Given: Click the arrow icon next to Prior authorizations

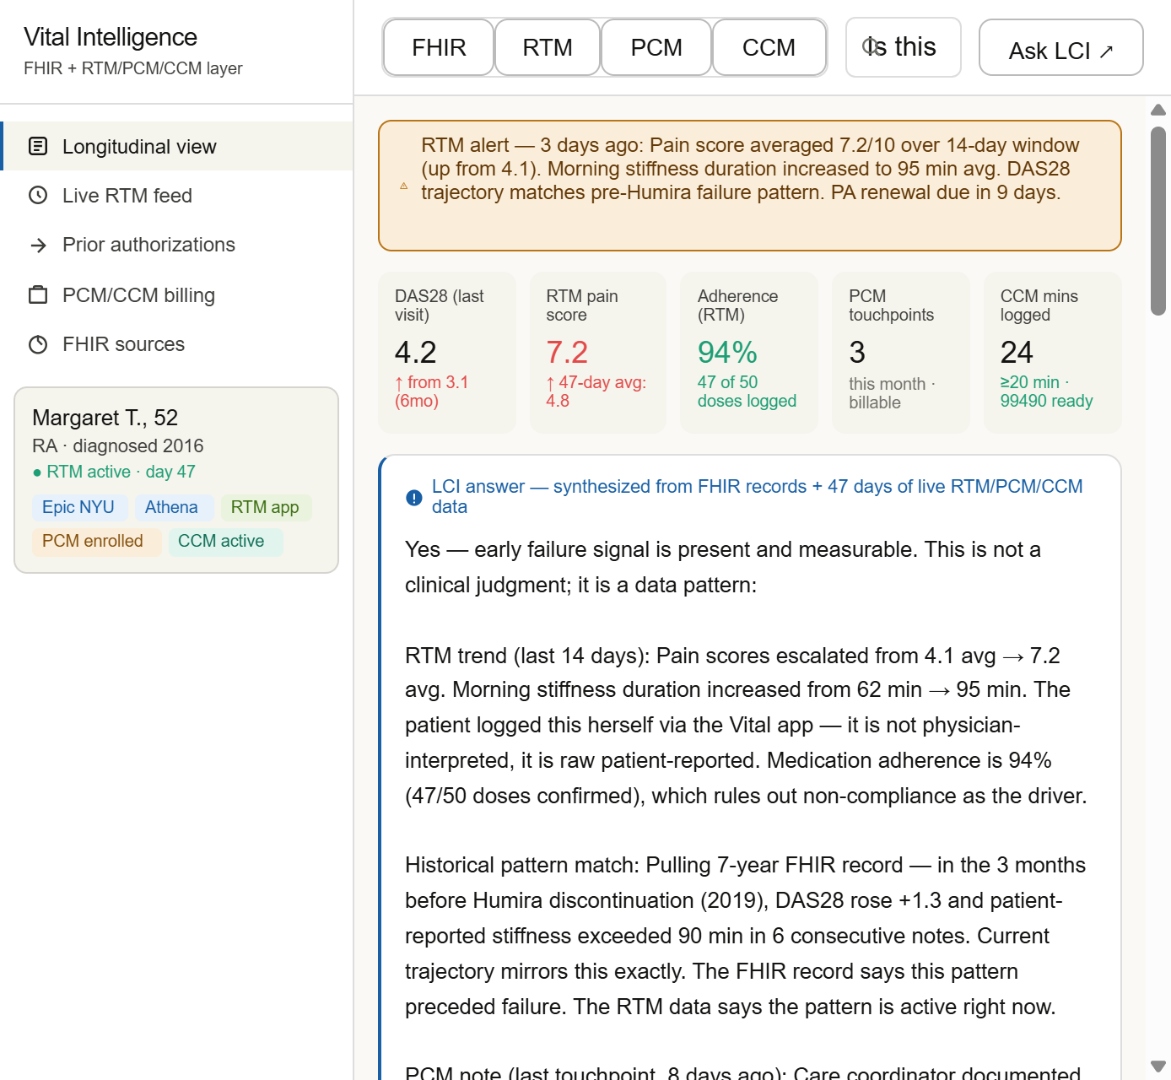Looking at the screenshot, I should click(38, 244).
